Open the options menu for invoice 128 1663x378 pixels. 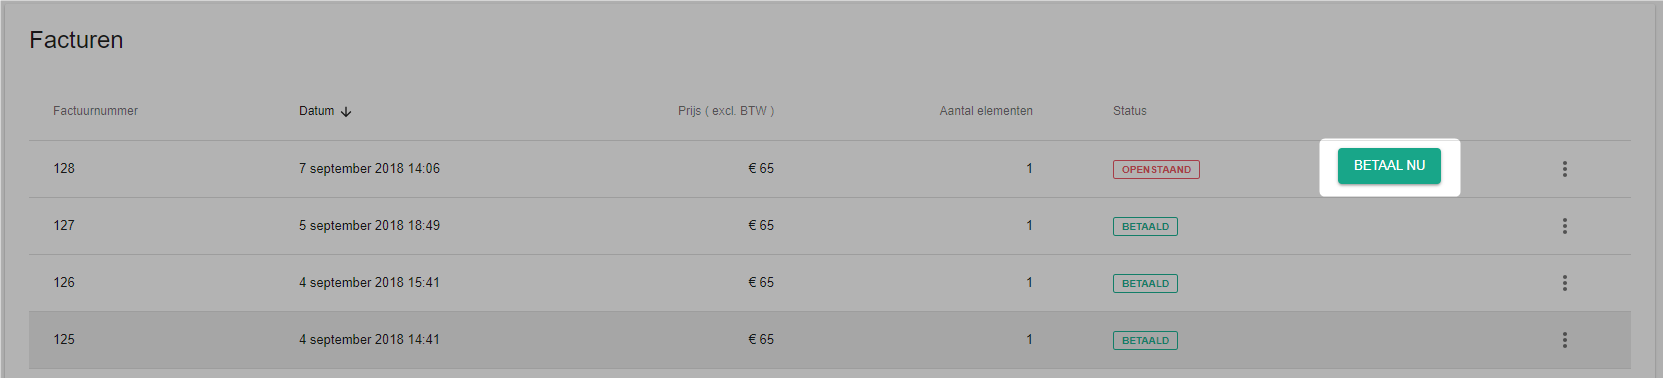1564,169
